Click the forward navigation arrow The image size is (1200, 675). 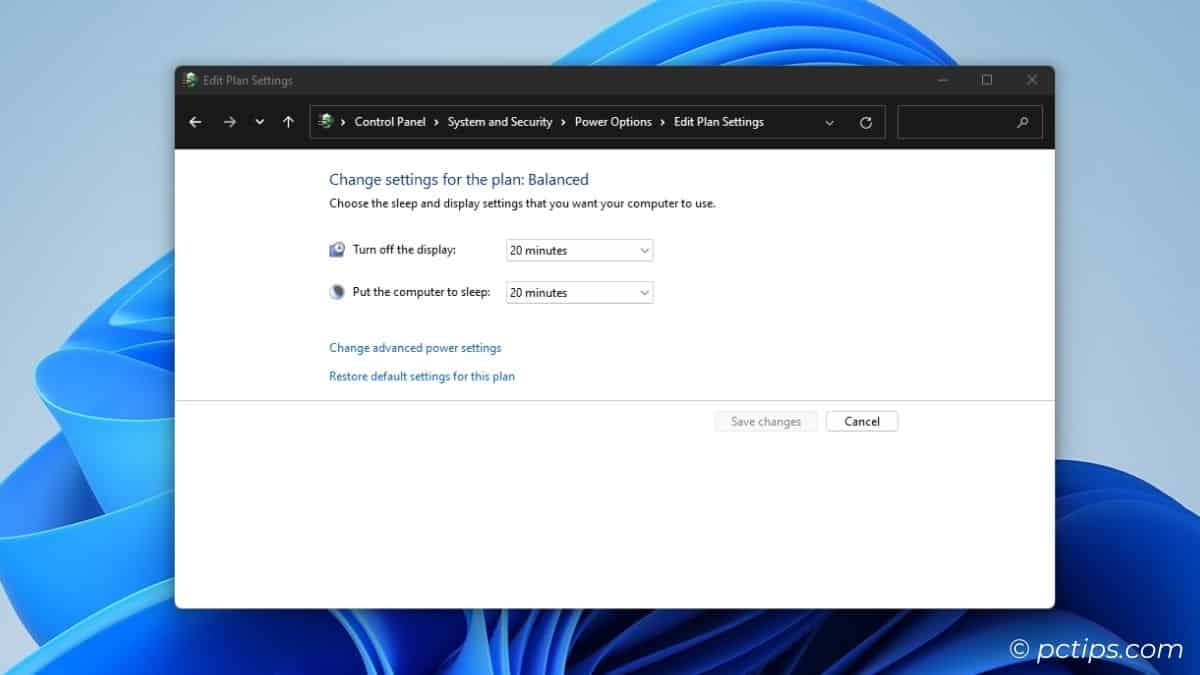(229, 121)
